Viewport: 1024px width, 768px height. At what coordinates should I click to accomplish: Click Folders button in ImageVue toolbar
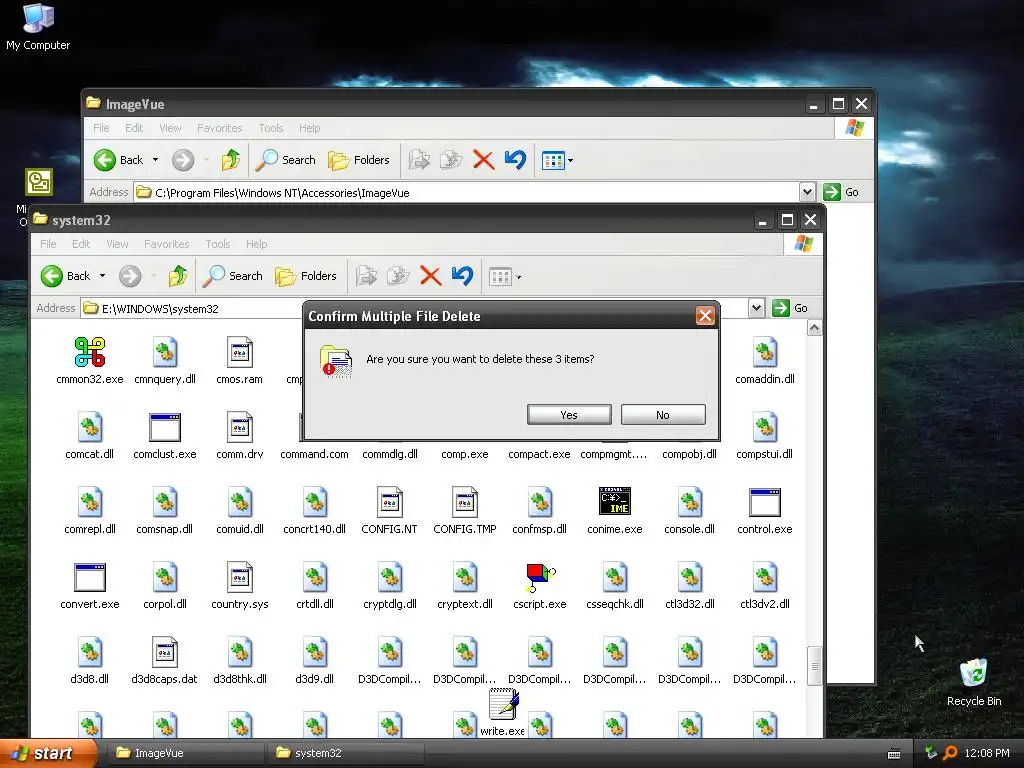359,160
